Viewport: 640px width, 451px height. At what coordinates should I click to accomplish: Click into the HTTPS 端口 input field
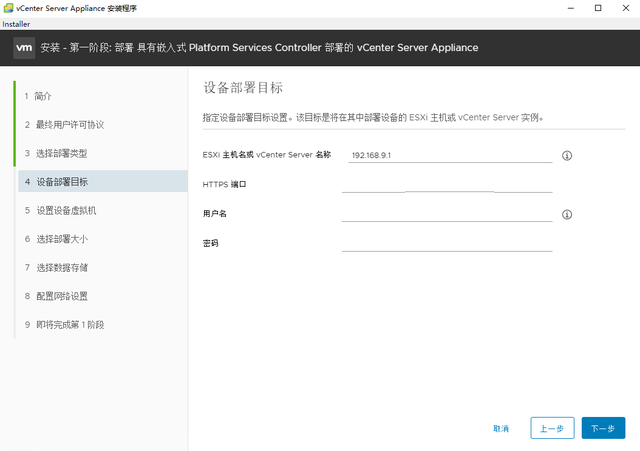click(447, 184)
